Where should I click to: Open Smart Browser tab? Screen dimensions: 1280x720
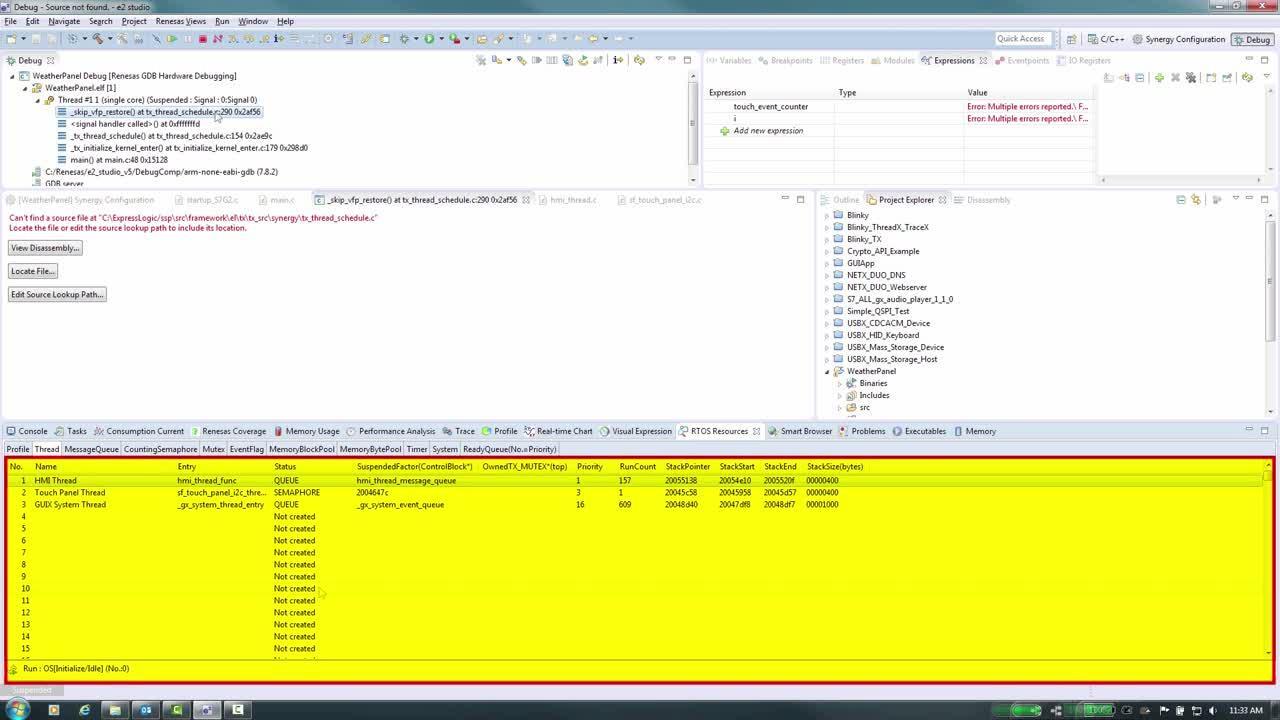click(x=800, y=431)
